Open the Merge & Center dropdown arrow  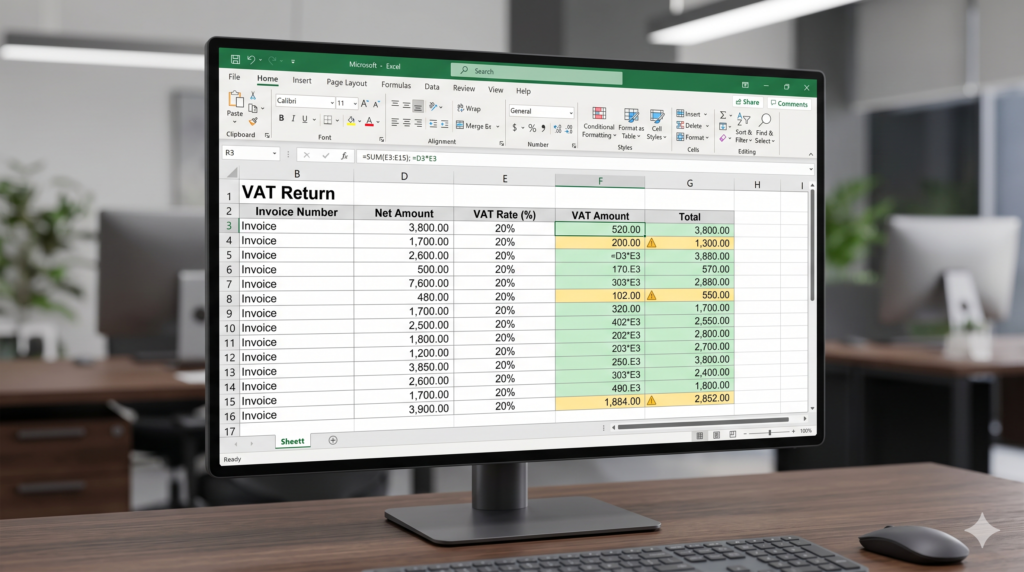[498, 127]
